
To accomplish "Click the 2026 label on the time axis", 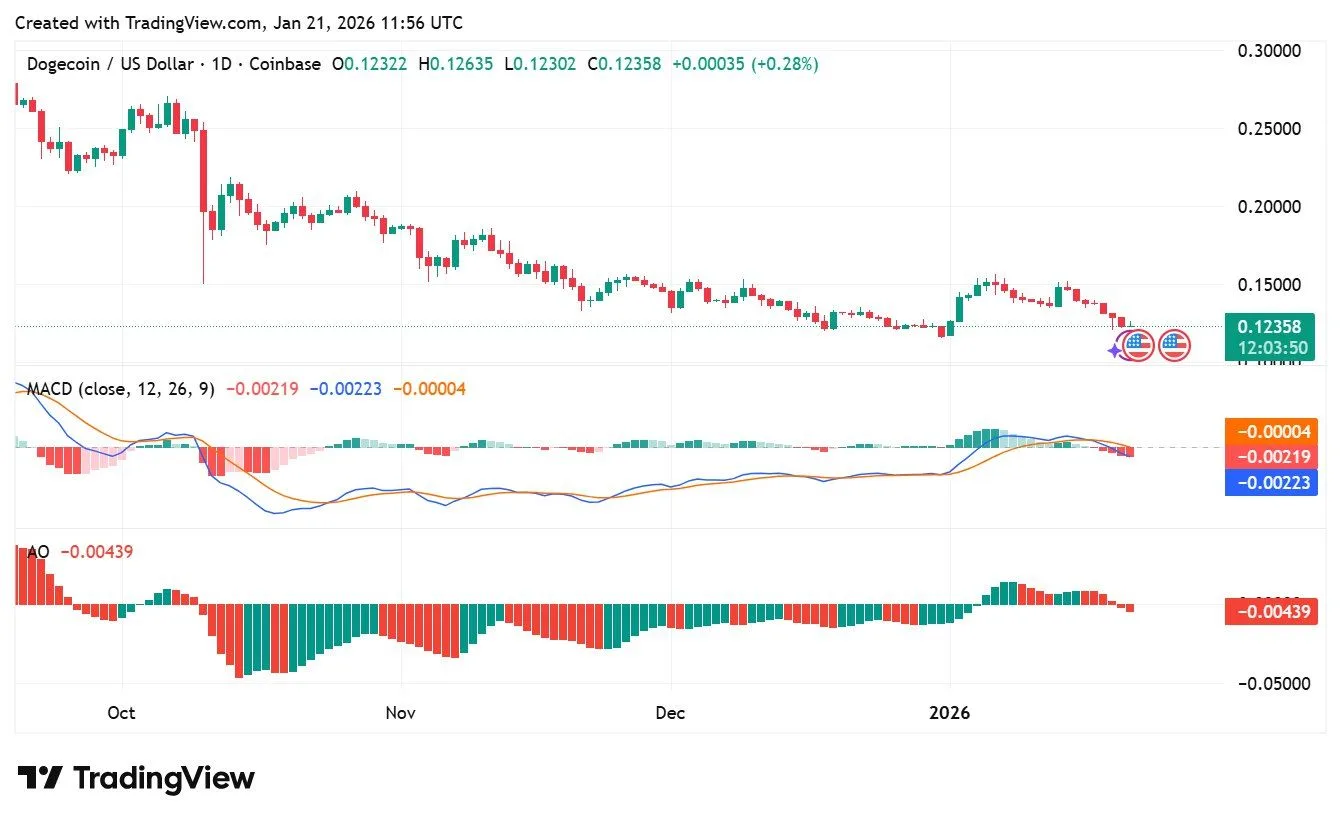I will tap(950, 713).
